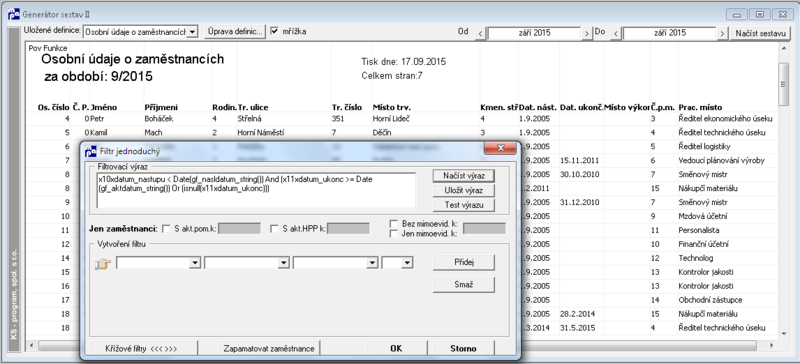Click the Příjmení column header
The height and width of the screenshot is (364, 800).
click(x=160, y=108)
